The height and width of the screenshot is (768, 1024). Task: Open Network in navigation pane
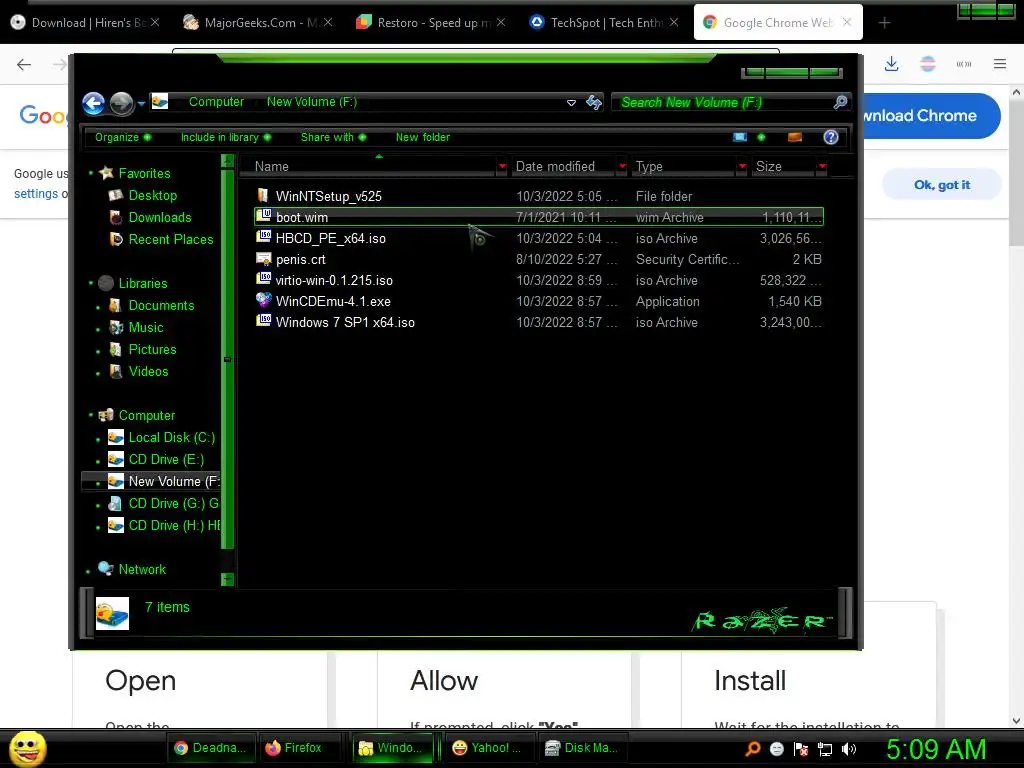142,569
